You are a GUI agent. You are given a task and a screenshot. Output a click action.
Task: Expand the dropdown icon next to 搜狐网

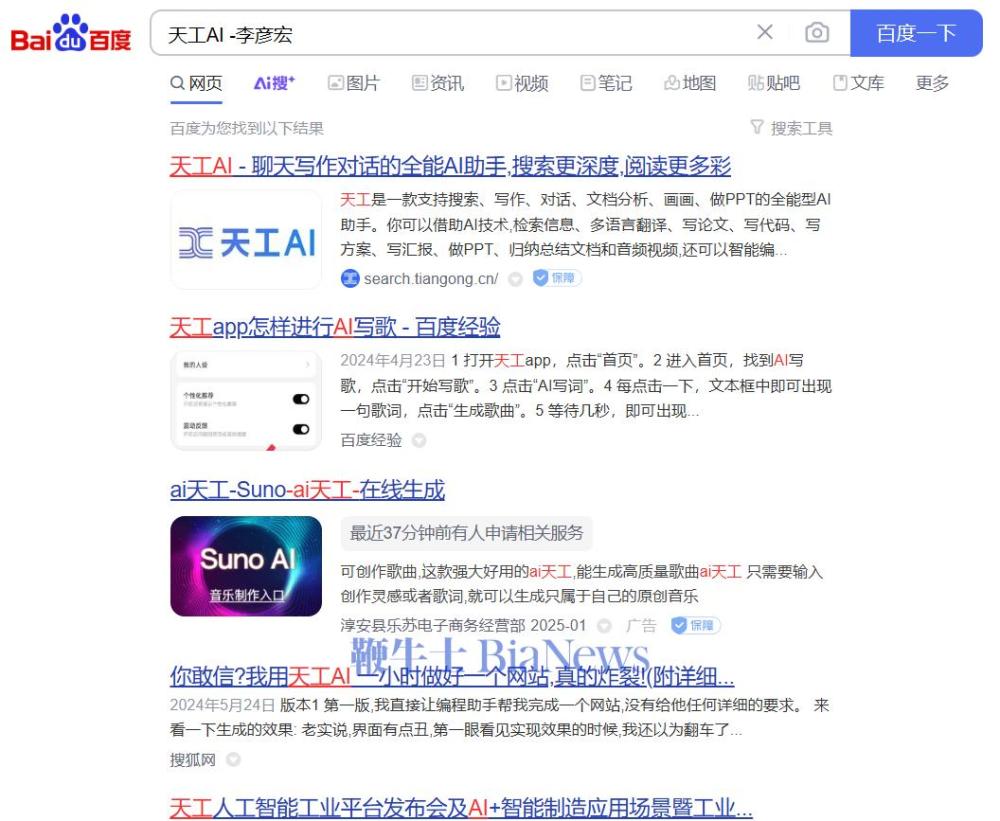(233, 760)
